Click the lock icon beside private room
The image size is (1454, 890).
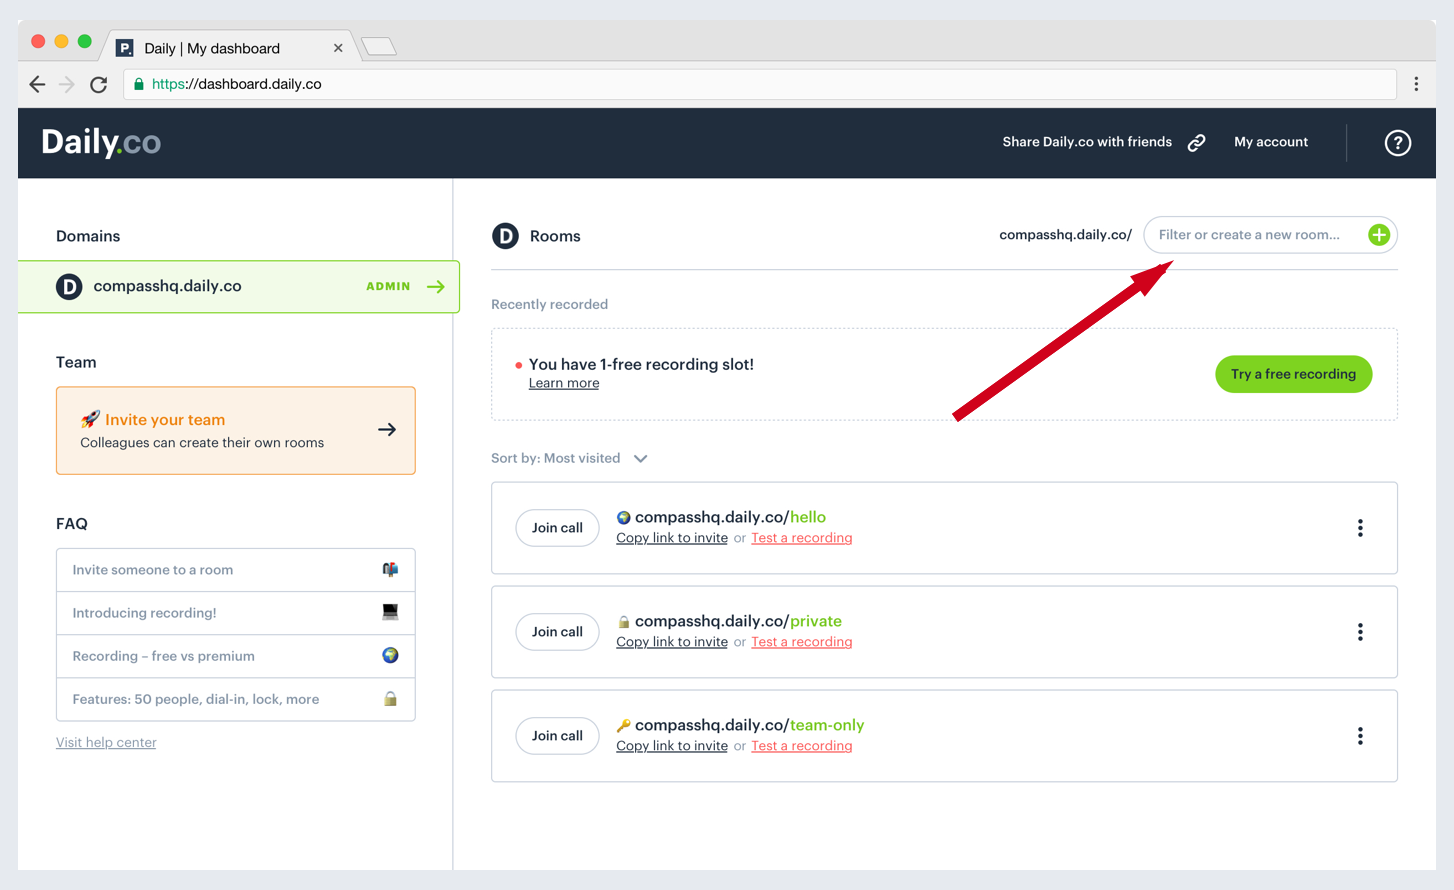coord(623,622)
